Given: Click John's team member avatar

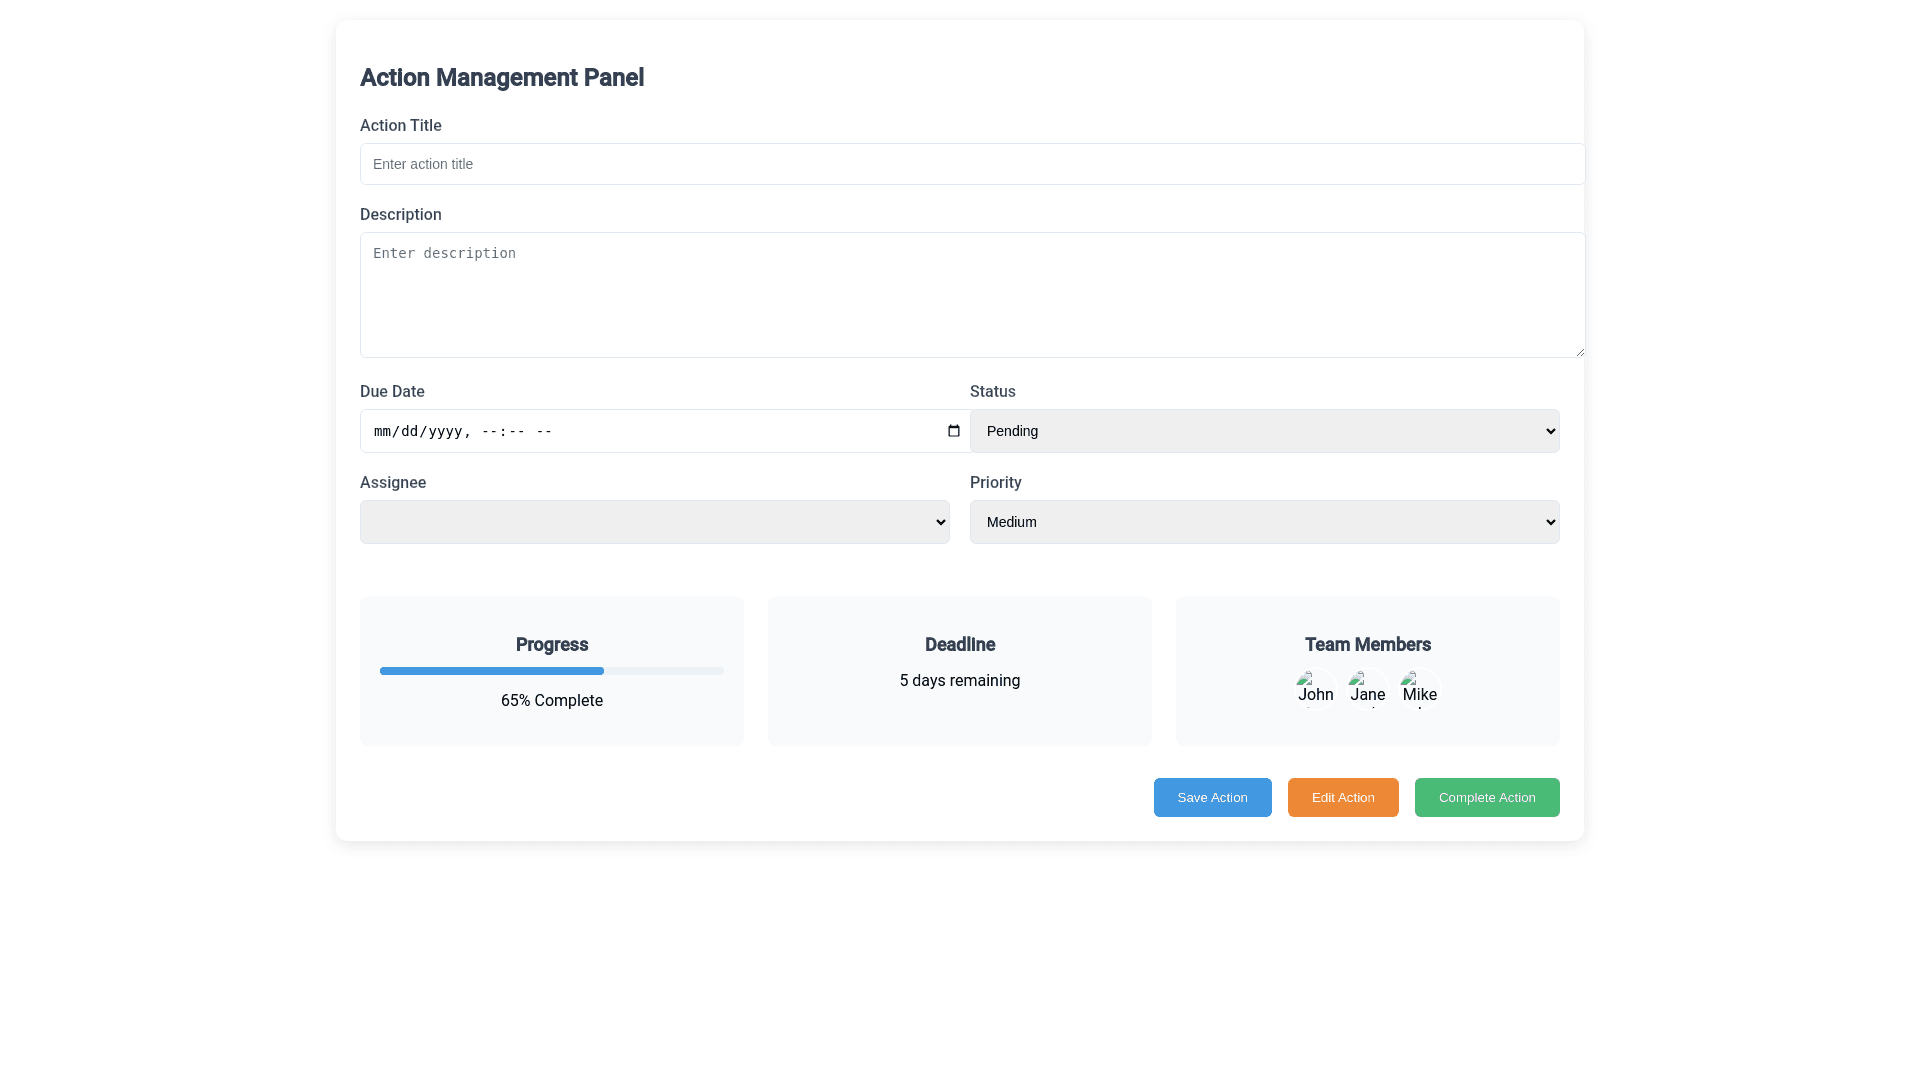Looking at the screenshot, I should coord(1315,689).
